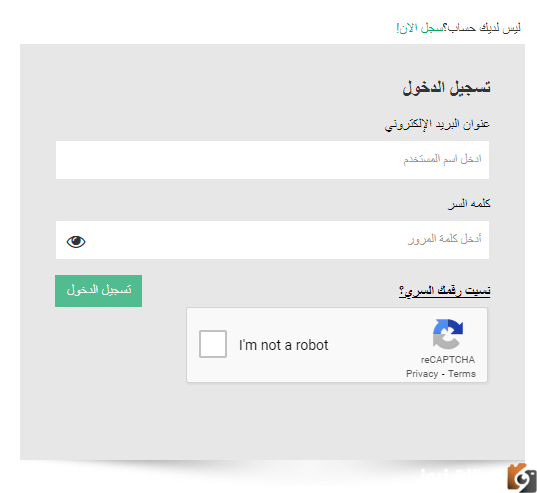Click the reCAPTCHA arrows logo
This screenshot has width=537, height=493.
click(x=448, y=334)
